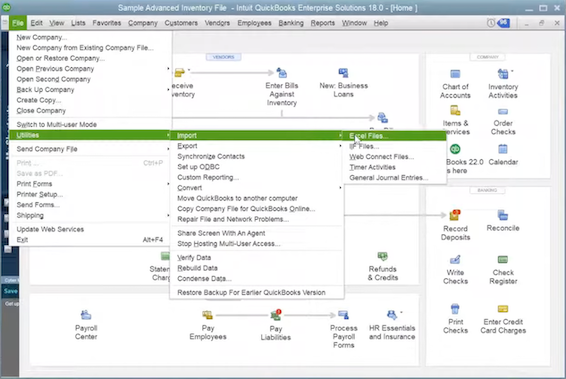
Task: Open the Reconcile icon
Action: [x=502, y=215]
